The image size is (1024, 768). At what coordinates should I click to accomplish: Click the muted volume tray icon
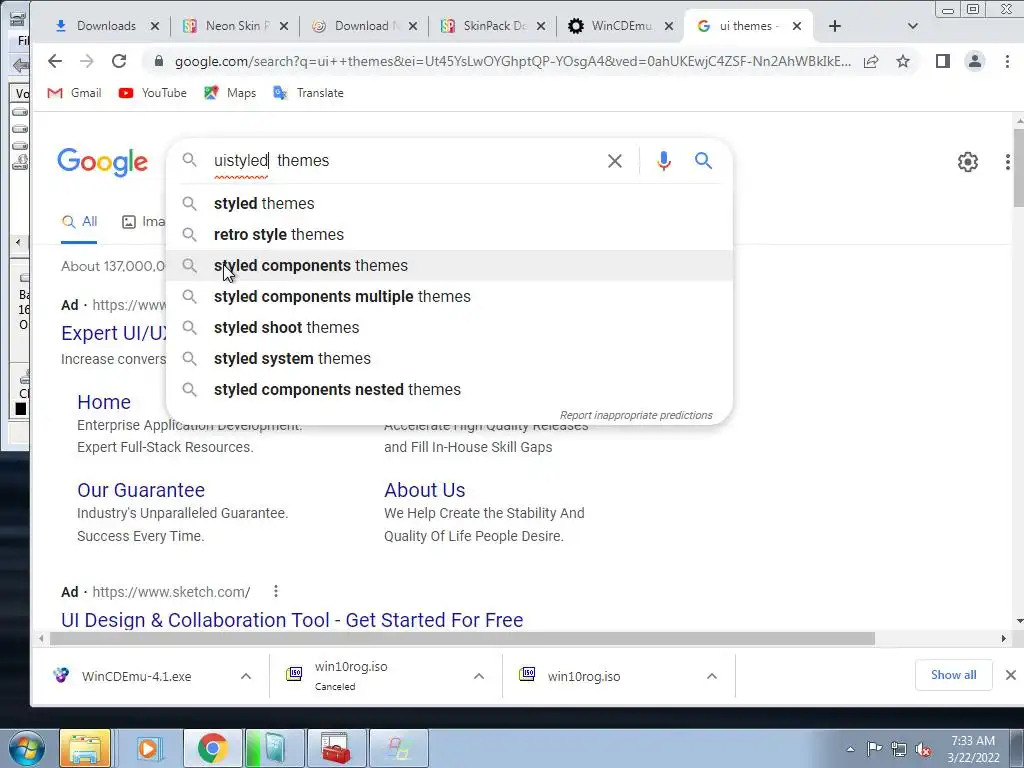[x=923, y=749]
